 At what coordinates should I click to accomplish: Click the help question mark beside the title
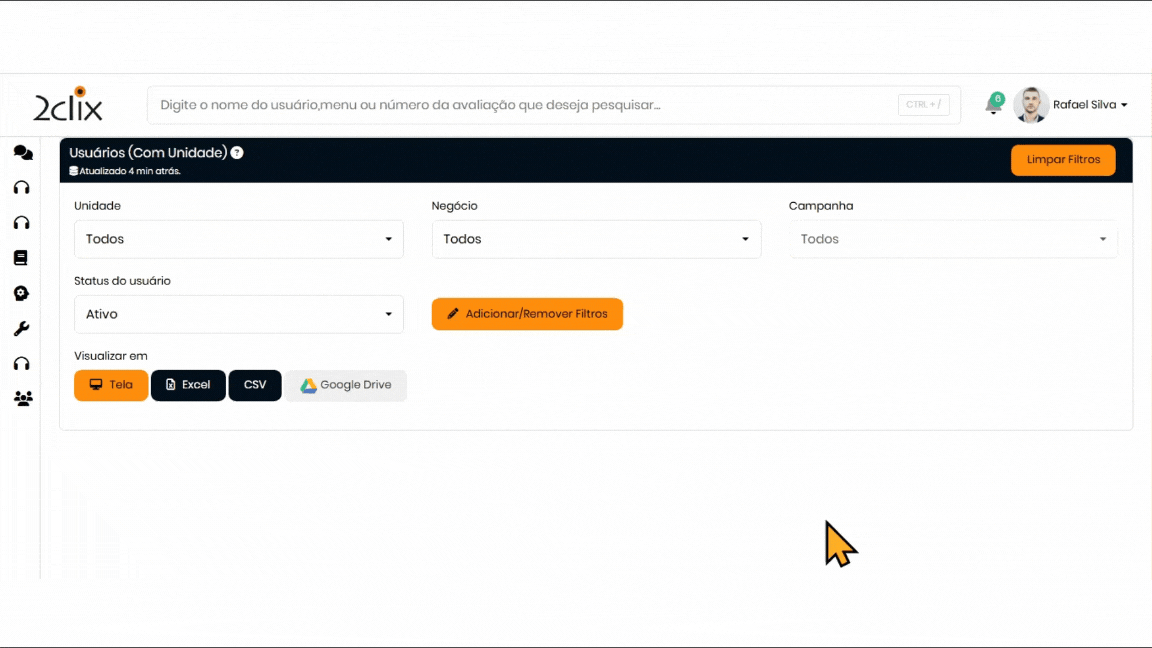(x=237, y=153)
